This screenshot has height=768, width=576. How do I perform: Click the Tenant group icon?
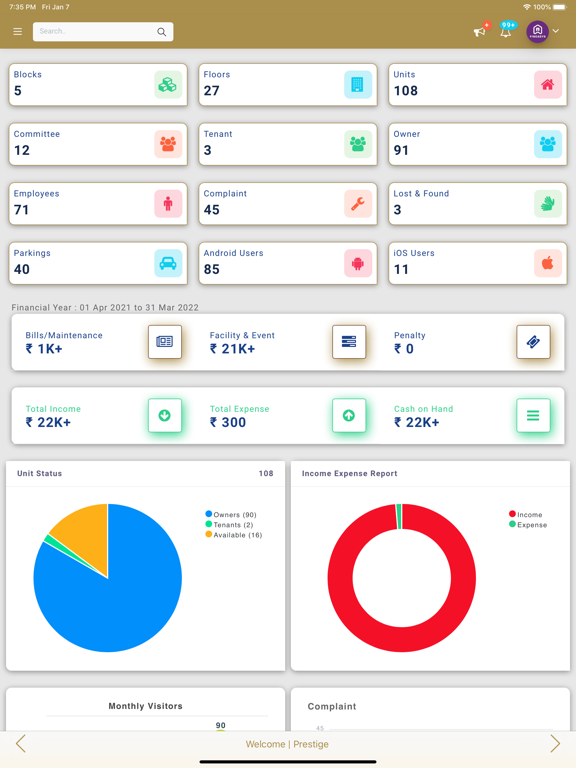pyautogui.click(x=358, y=144)
